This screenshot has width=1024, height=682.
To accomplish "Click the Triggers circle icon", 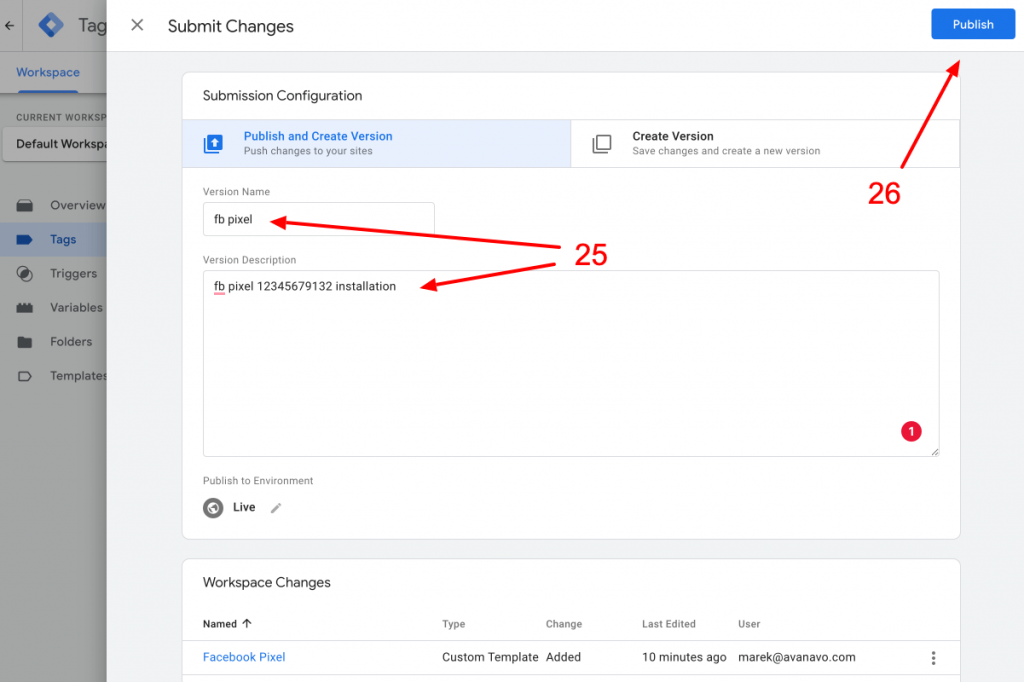I will pos(25,274).
